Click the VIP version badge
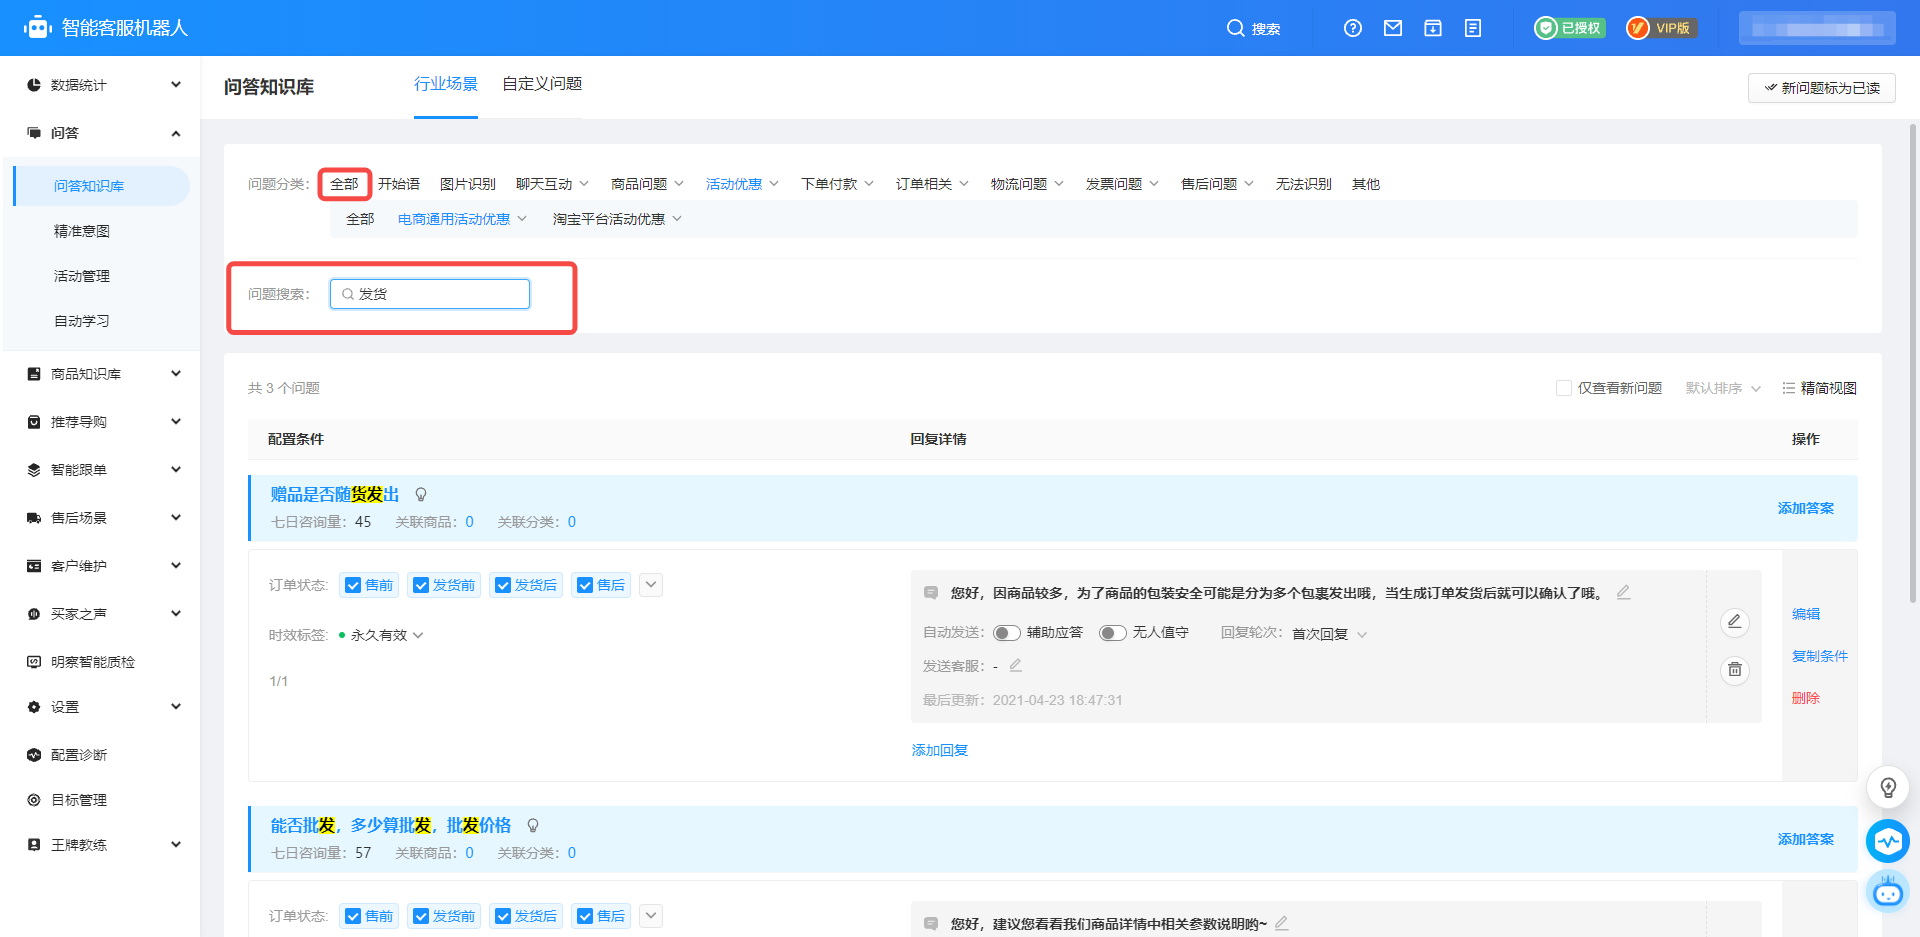This screenshot has width=1920, height=937. (1661, 28)
